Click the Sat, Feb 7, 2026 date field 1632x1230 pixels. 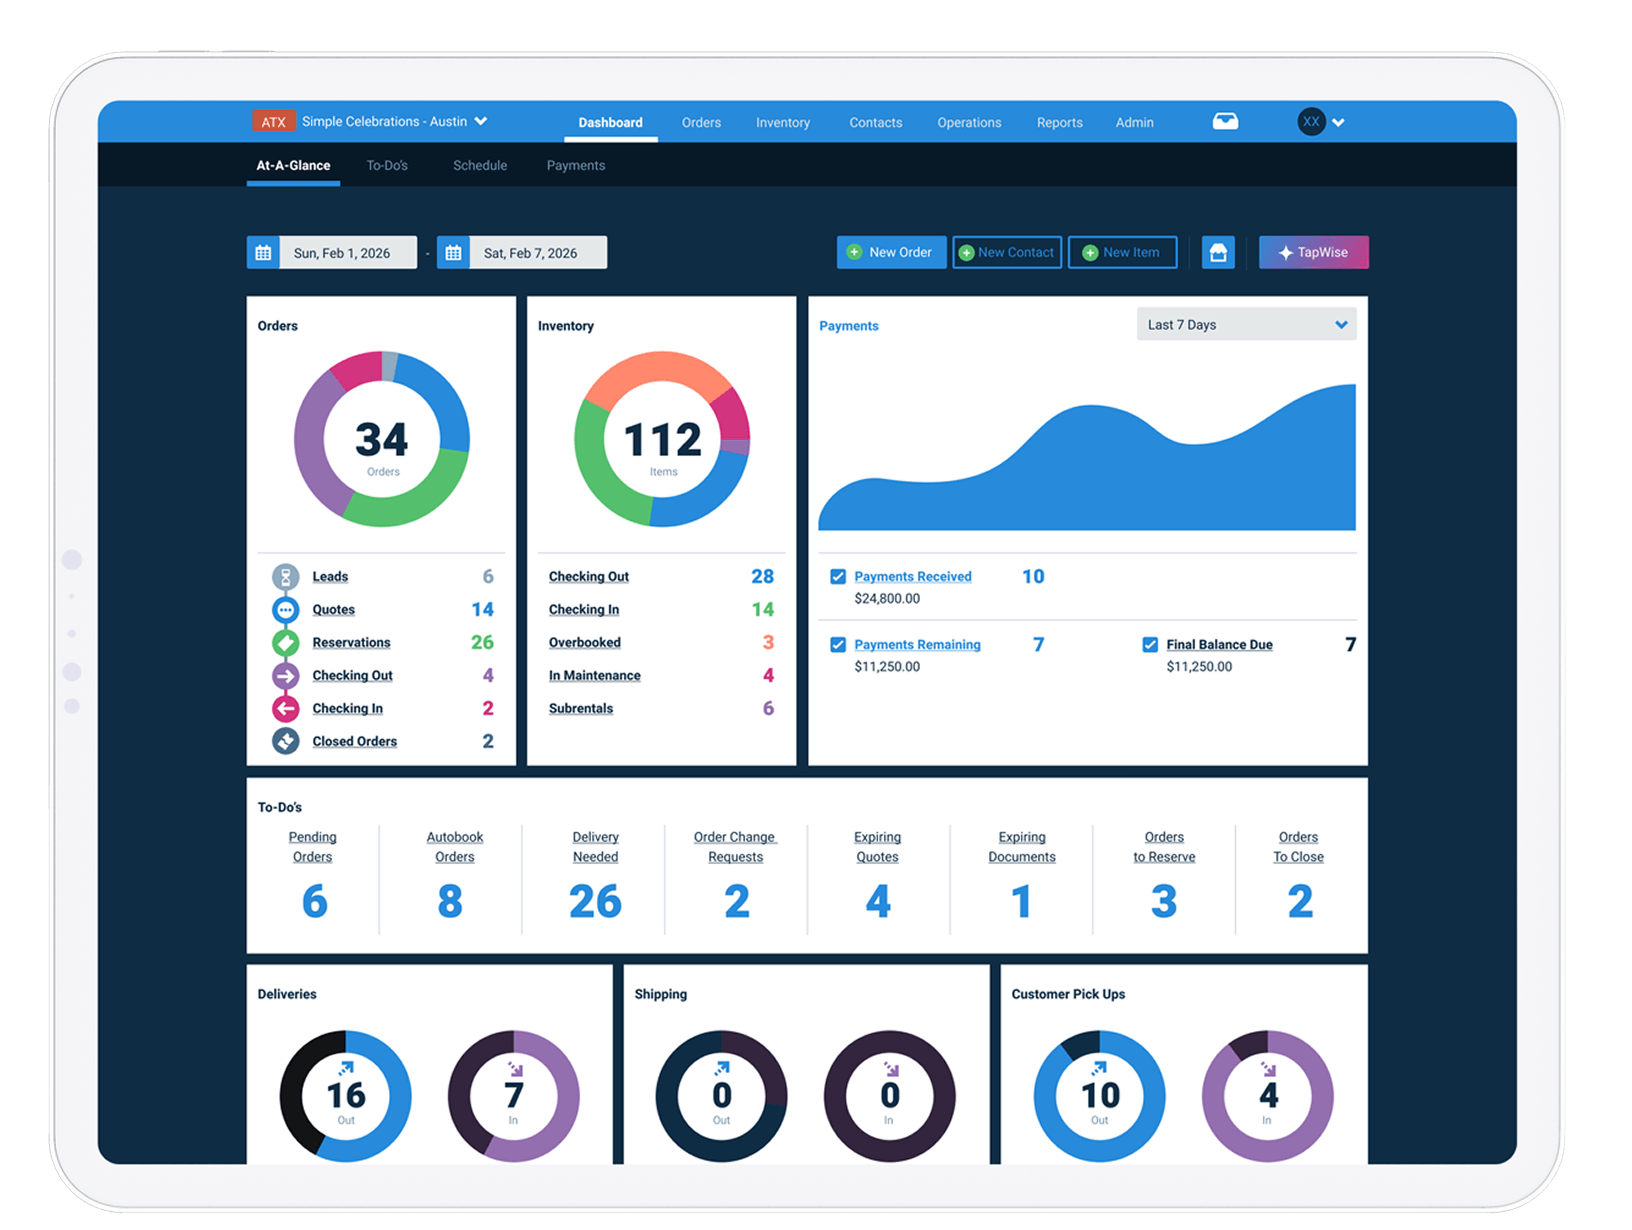tap(530, 252)
